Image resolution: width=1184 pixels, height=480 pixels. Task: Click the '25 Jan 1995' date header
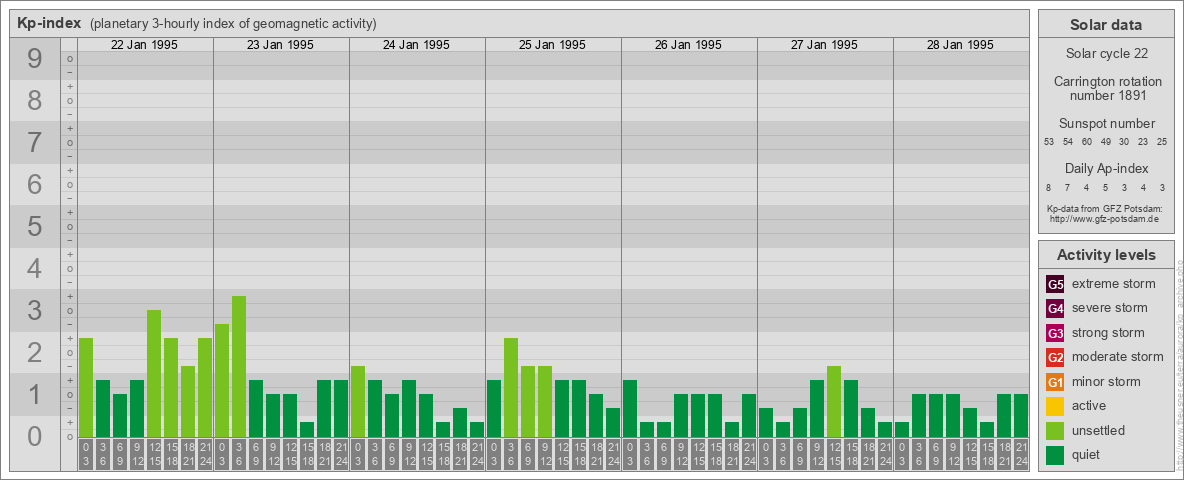pyautogui.click(x=552, y=45)
